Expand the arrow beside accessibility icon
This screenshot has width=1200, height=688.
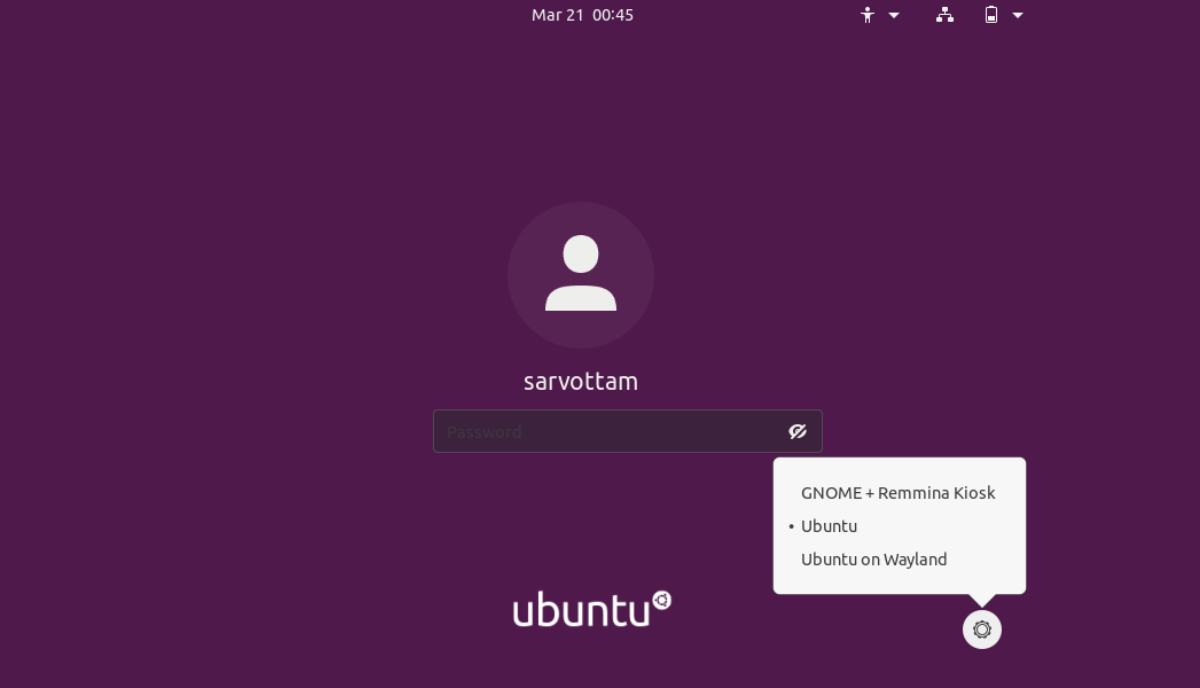tap(894, 15)
